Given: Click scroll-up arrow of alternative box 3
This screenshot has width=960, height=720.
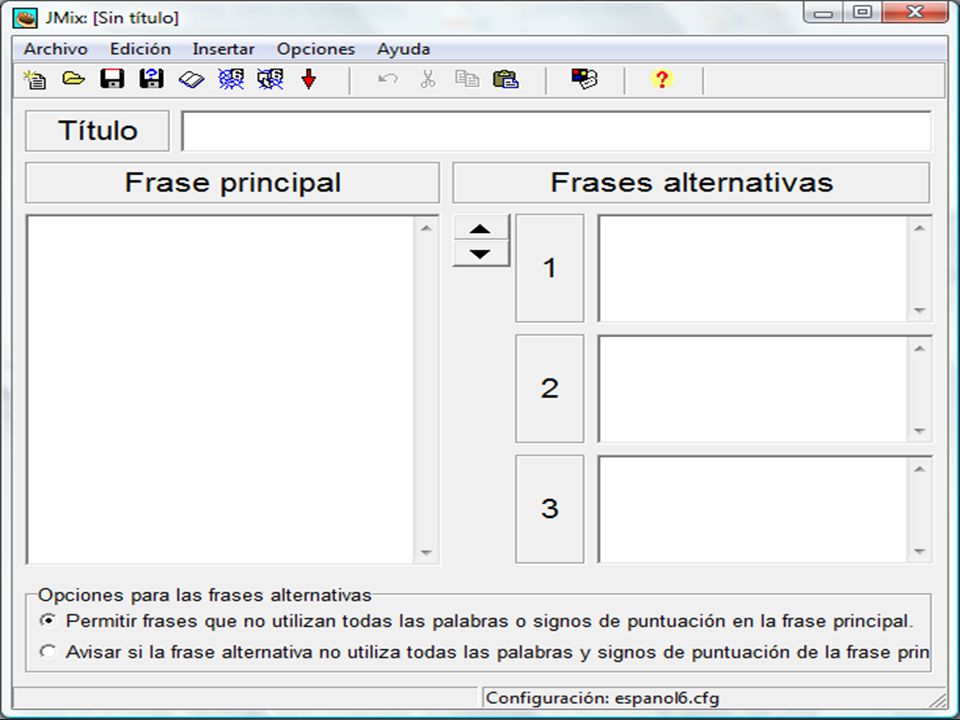Looking at the screenshot, I should 920,469.
